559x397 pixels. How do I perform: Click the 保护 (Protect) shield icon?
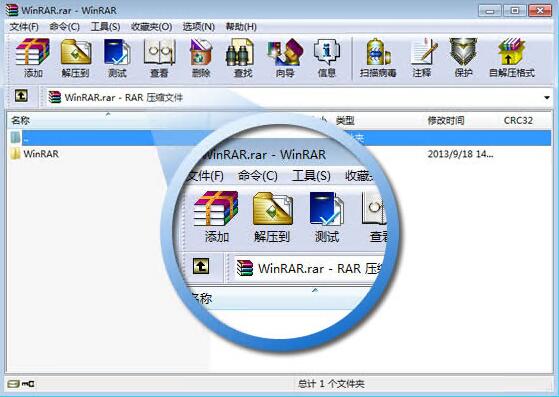pos(463,58)
